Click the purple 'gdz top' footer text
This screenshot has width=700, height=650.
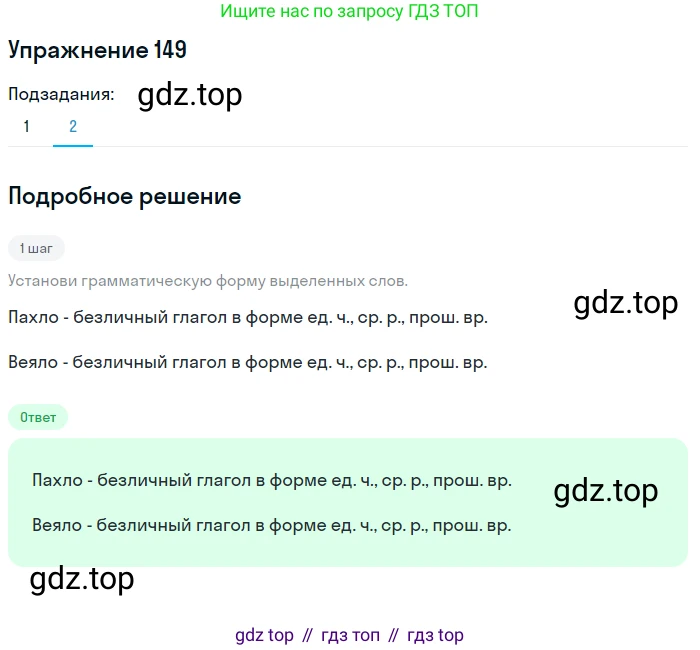(x=264, y=635)
